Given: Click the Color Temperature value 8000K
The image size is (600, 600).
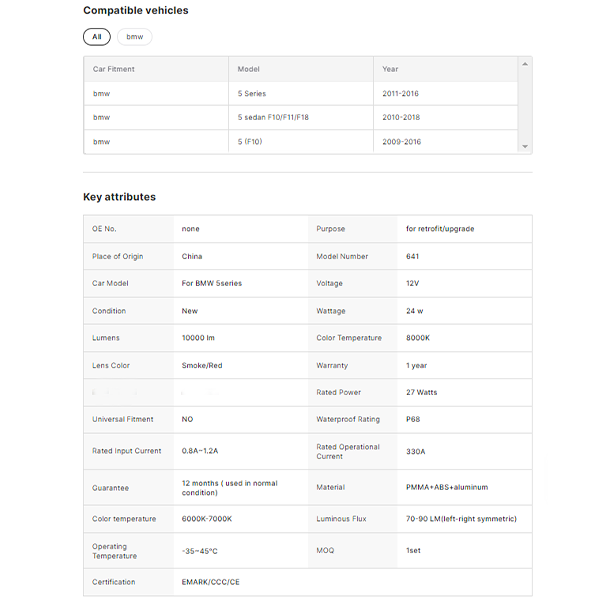Looking at the screenshot, I should [418, 338].
